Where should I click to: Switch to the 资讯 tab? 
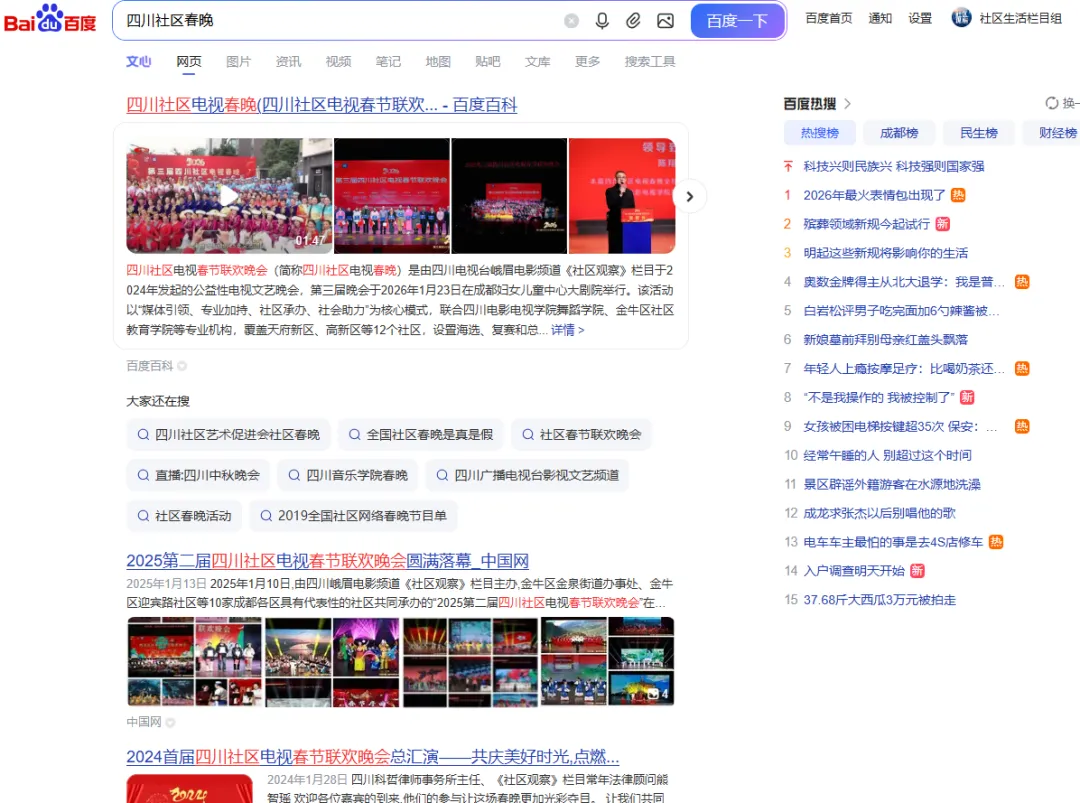[x=288, y=61]
